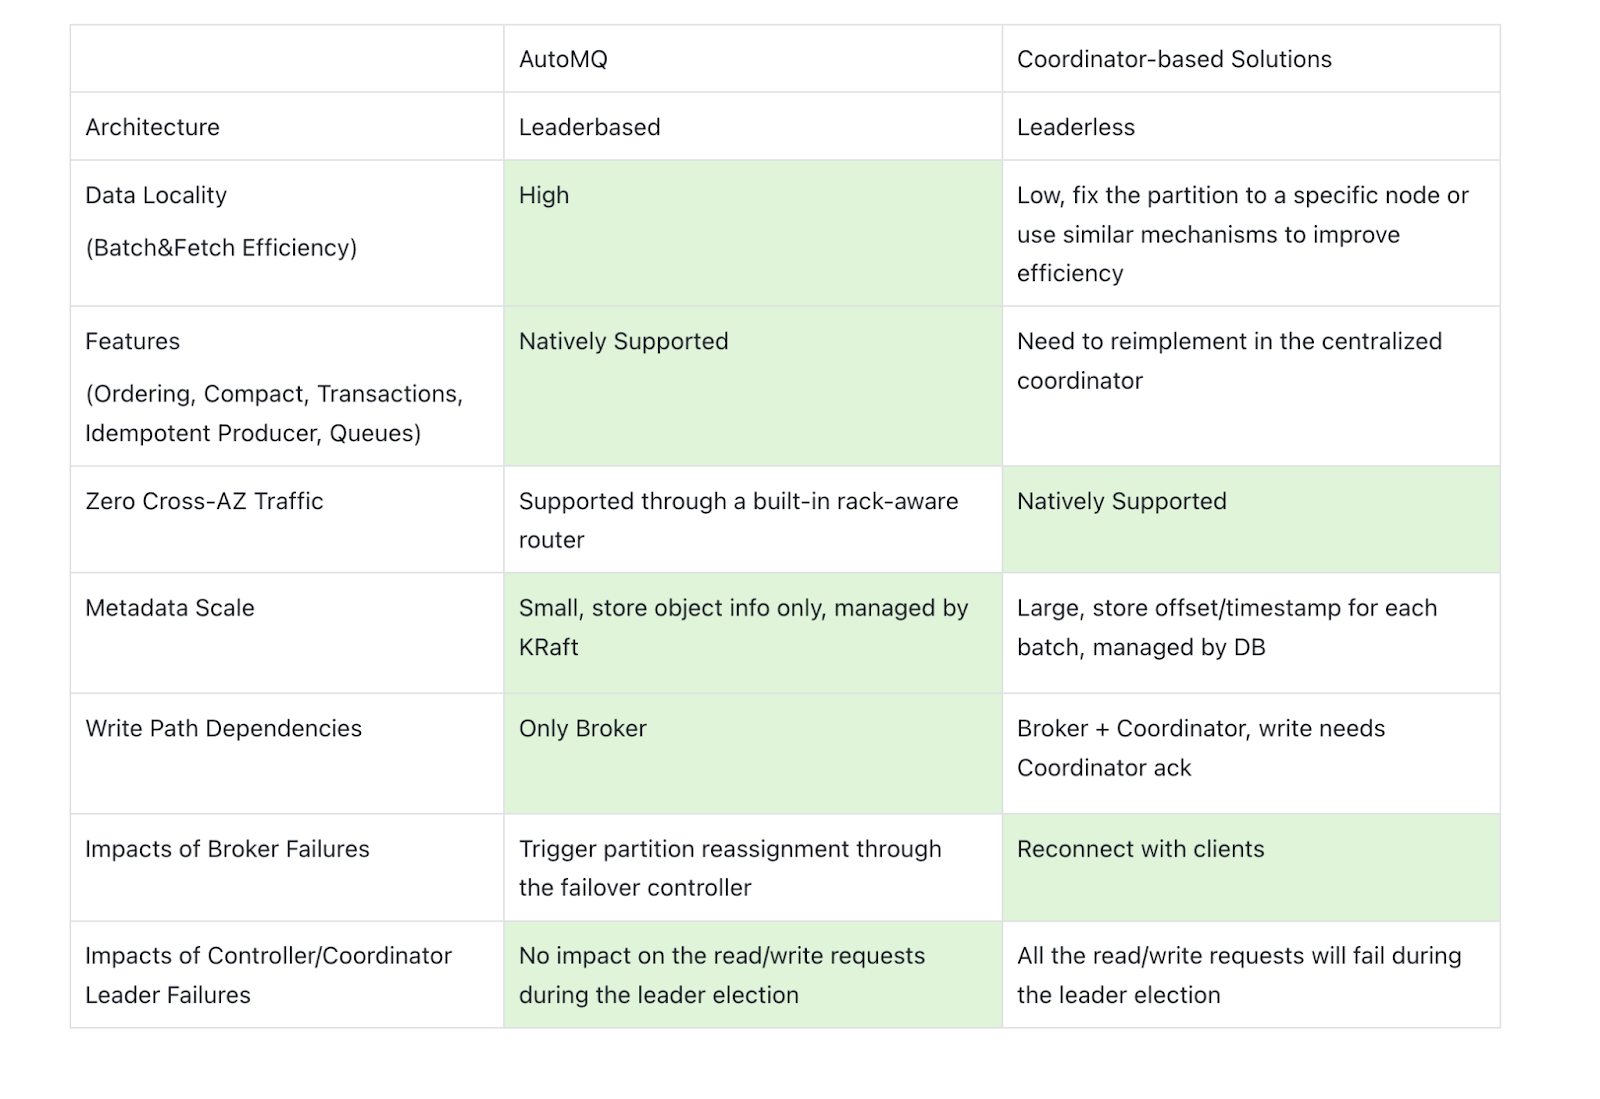
Task: Click Natively Supported in the AutoMQ column
Action: [x=623, y=341]
